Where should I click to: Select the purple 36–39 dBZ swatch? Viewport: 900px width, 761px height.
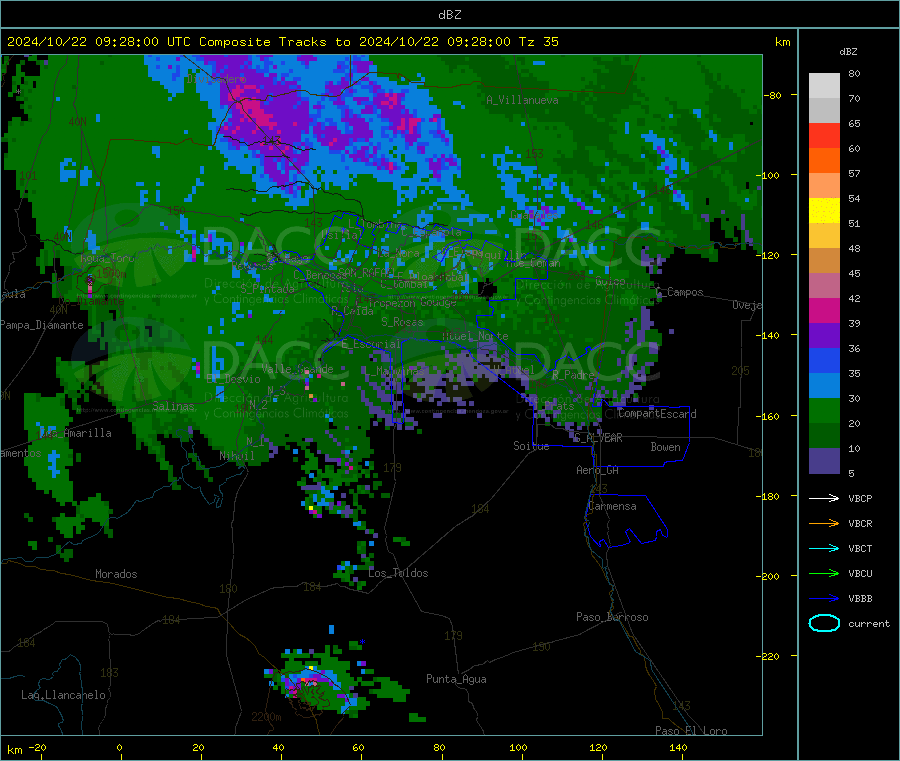[824, 335]
